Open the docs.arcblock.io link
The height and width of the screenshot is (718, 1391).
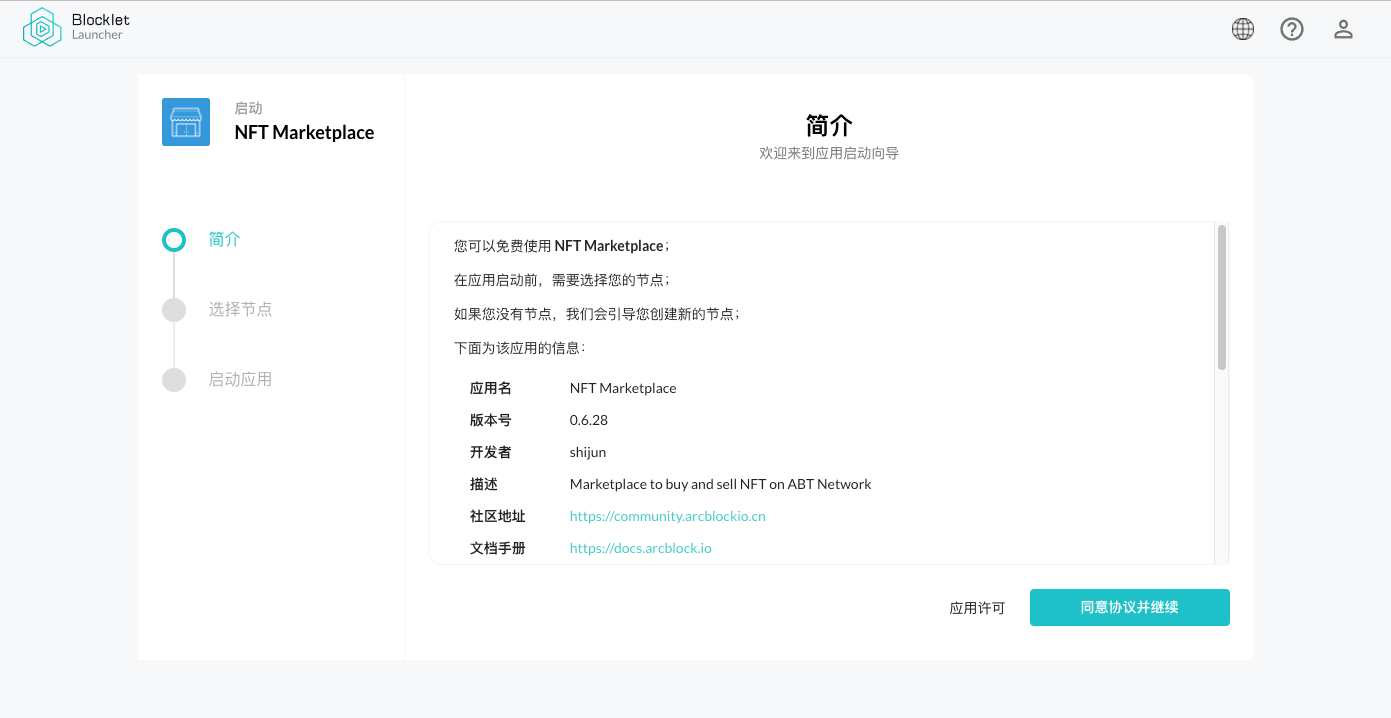pos(641,548)
